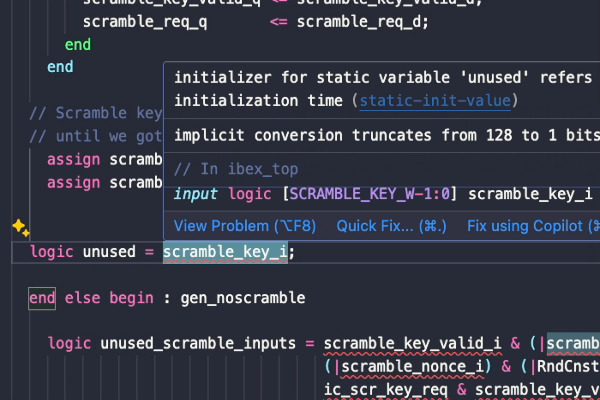Click the green 'end' keyword
The width and height of the screenshot is (600, 400).
click(x=78, y=44)
